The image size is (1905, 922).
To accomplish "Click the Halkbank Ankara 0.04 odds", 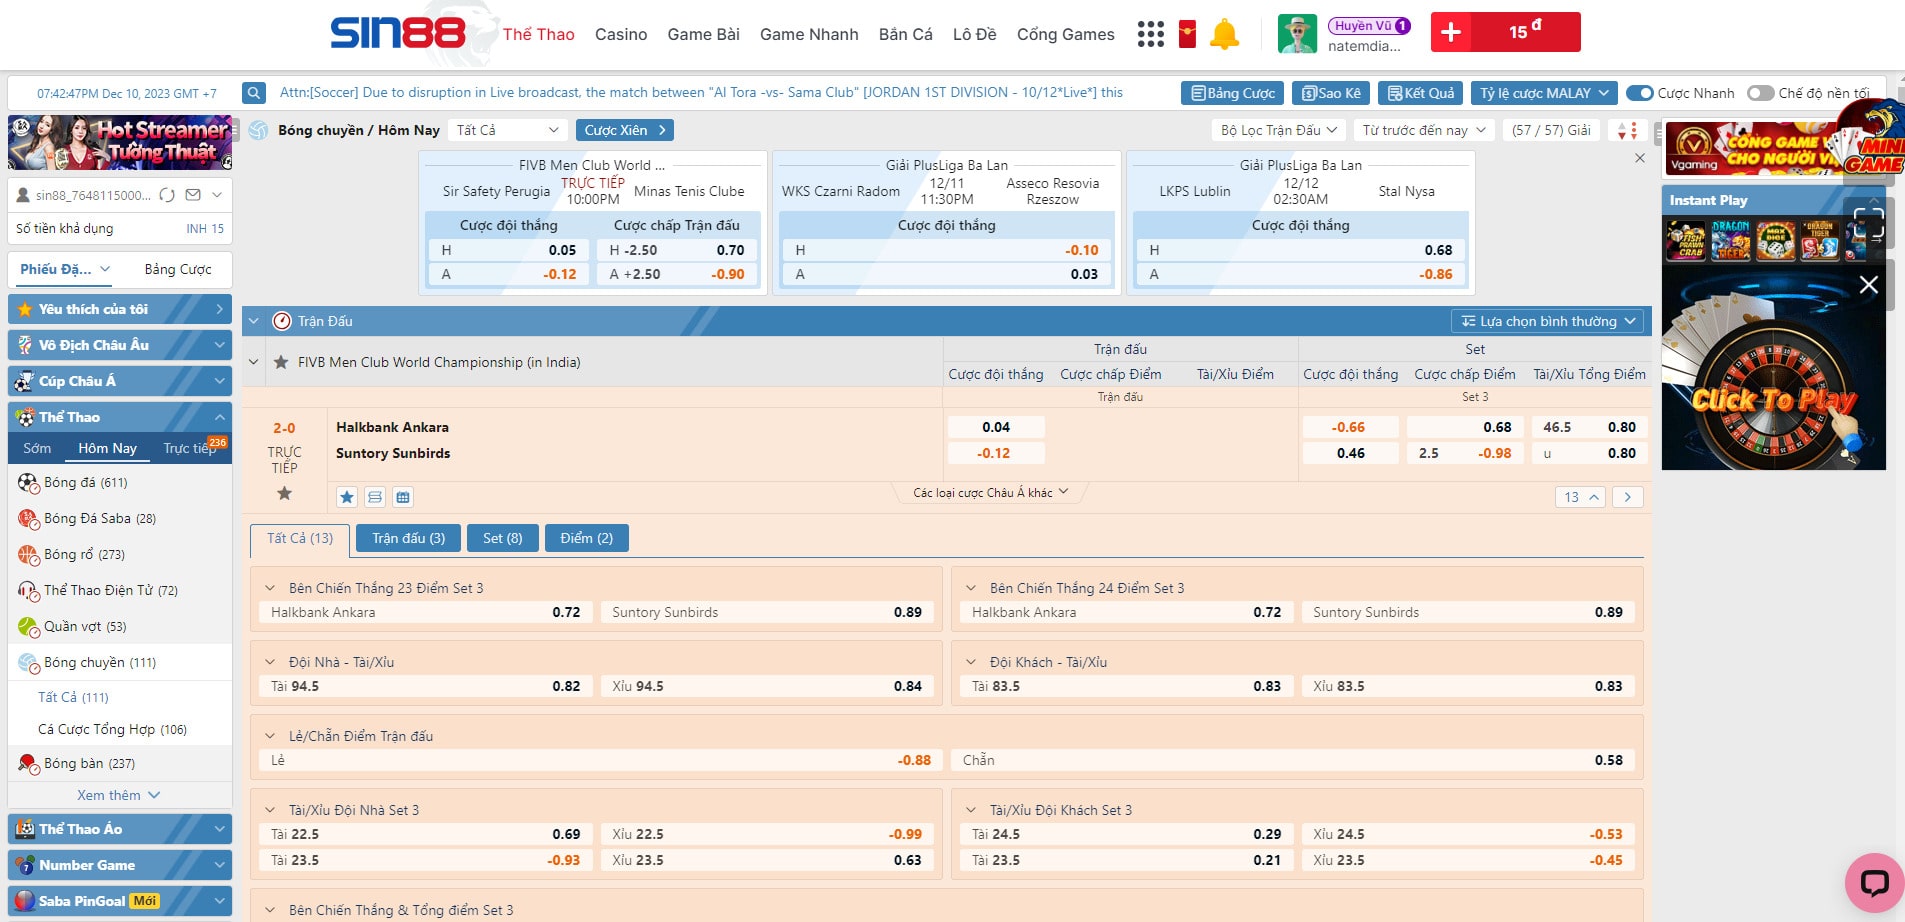I will (x=996, y=427).
